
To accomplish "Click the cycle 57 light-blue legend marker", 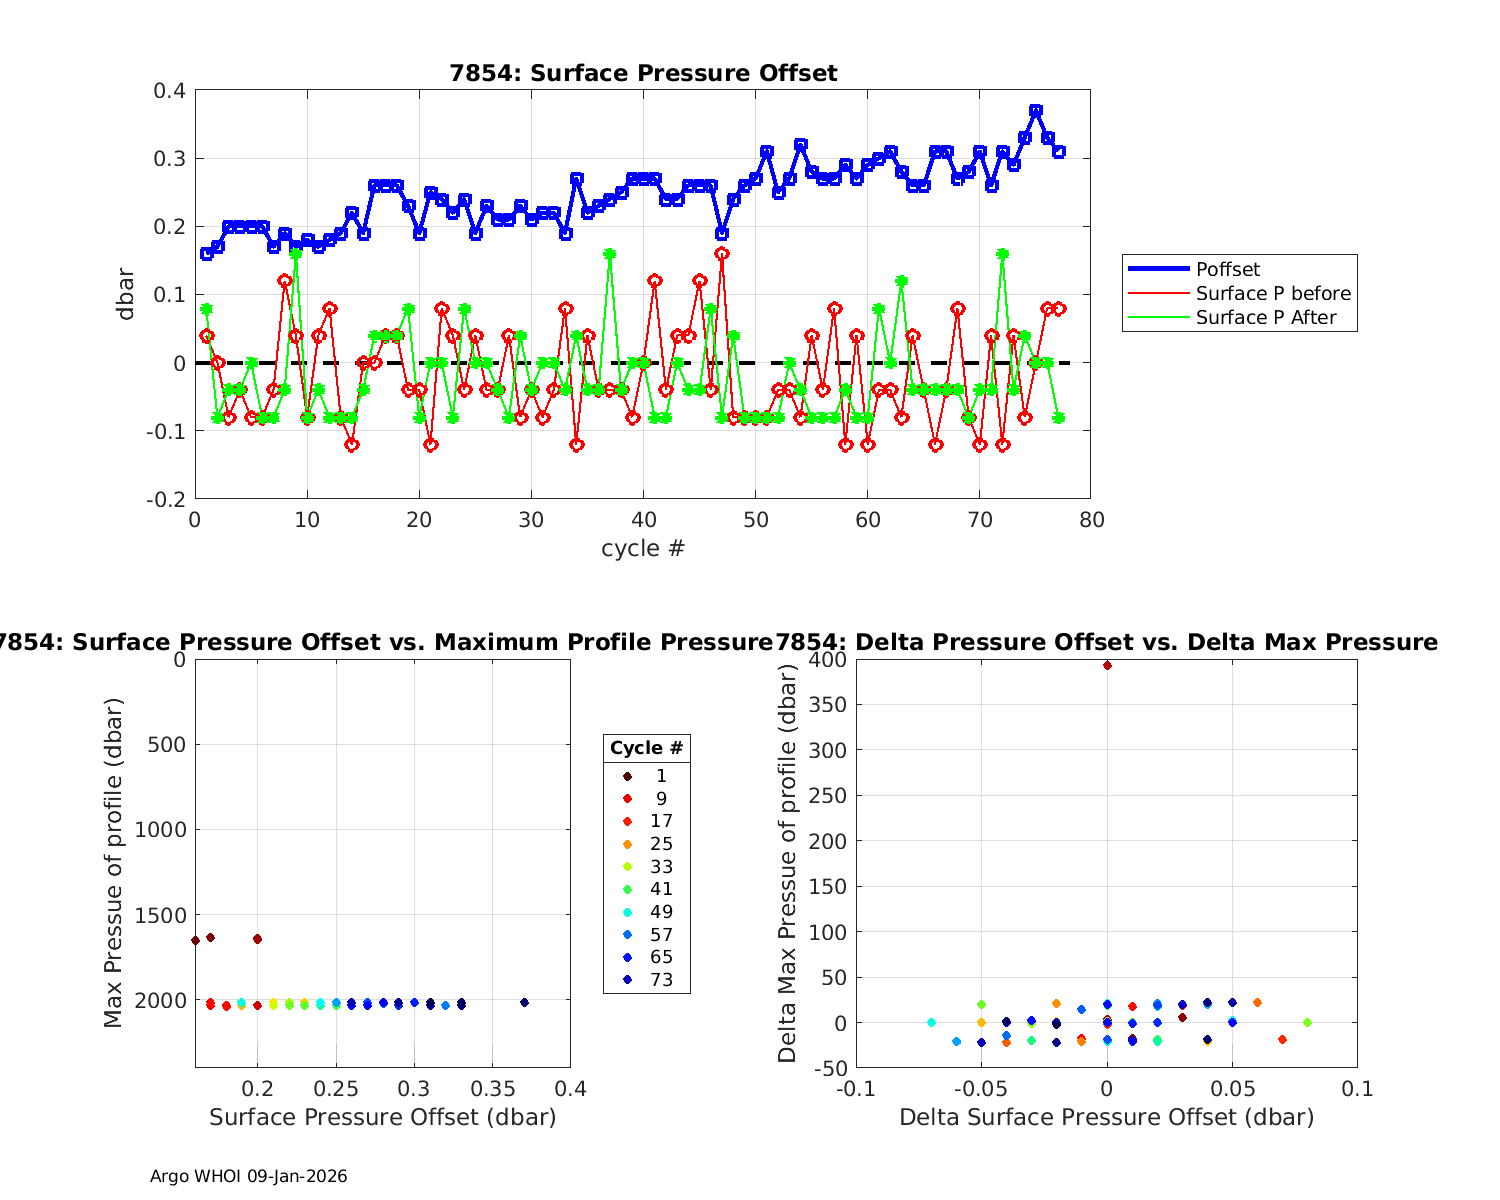I will (627, 935).
